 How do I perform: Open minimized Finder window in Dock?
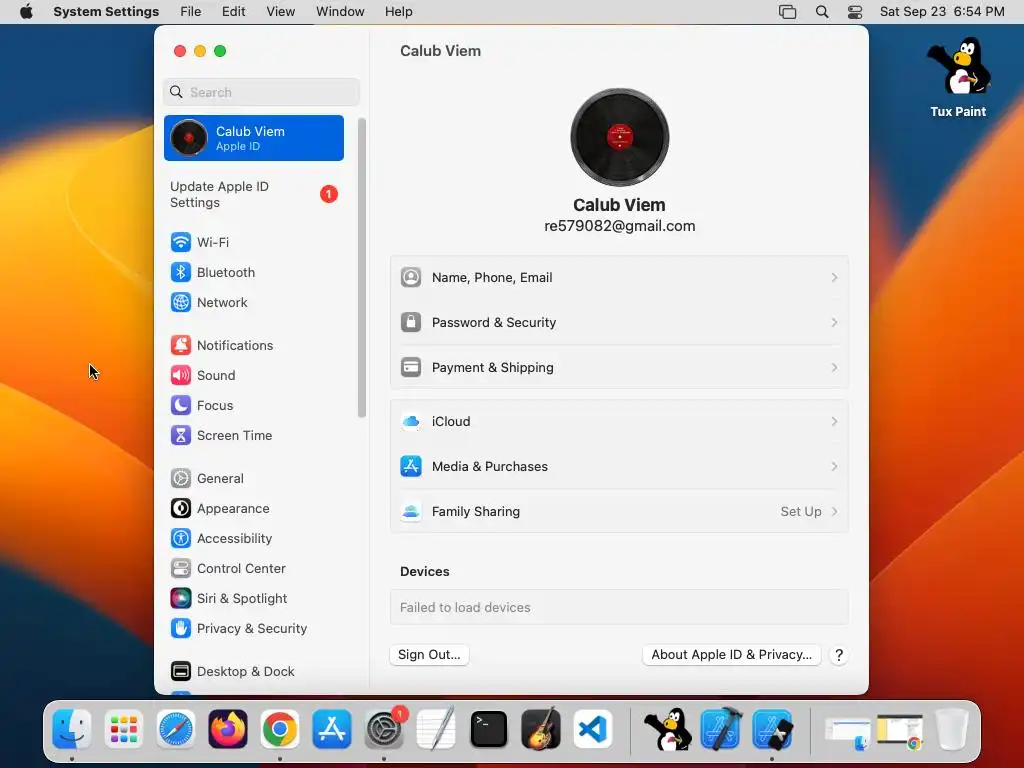pos(848,731)
